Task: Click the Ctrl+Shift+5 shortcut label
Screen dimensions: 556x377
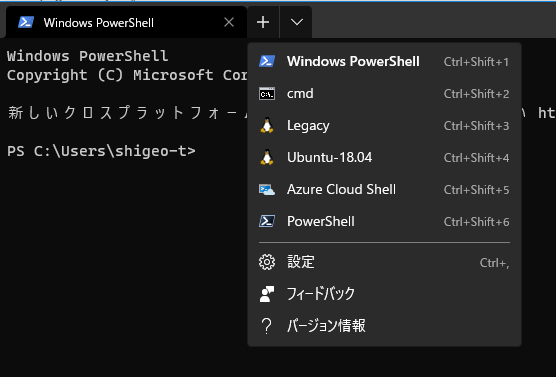Action: click(x=476, y=190)
